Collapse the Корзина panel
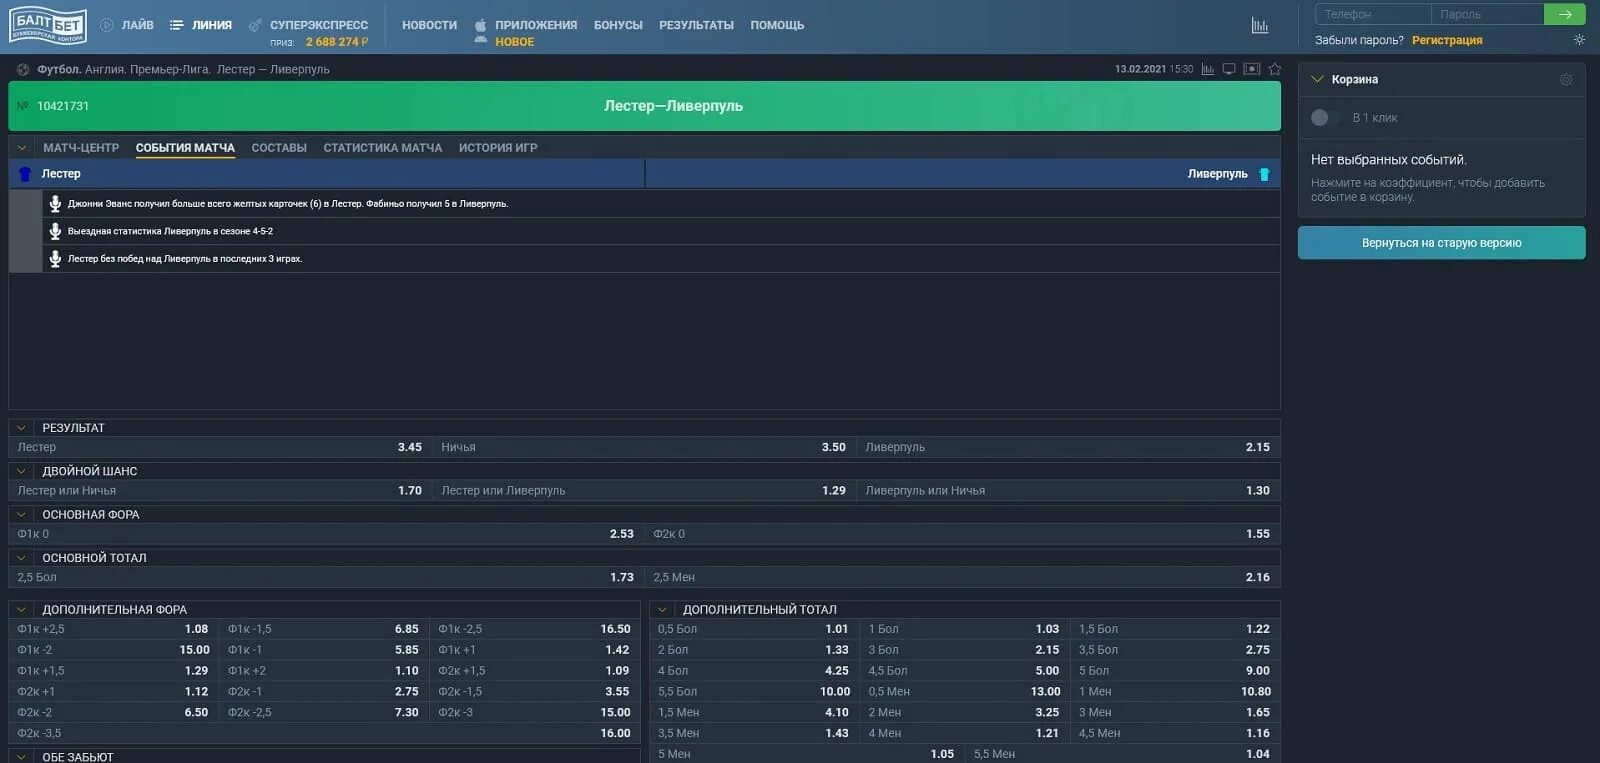The height and width of the screenshot is (763, 1600). point(1317,79)
